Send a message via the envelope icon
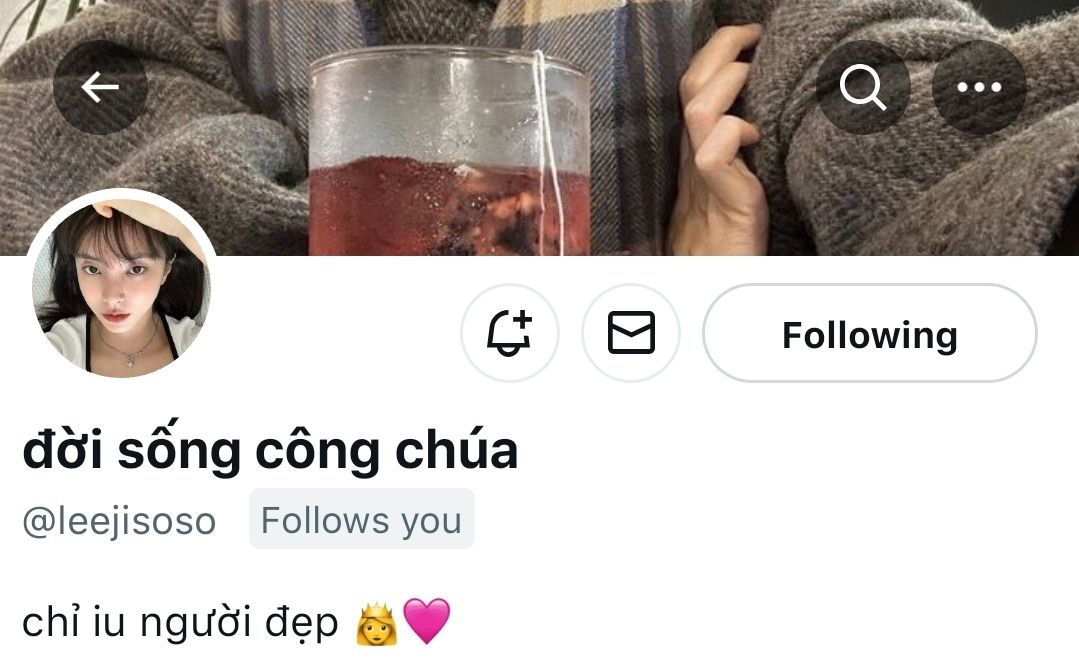This screenshot has height=670, width=1079. 631,333
